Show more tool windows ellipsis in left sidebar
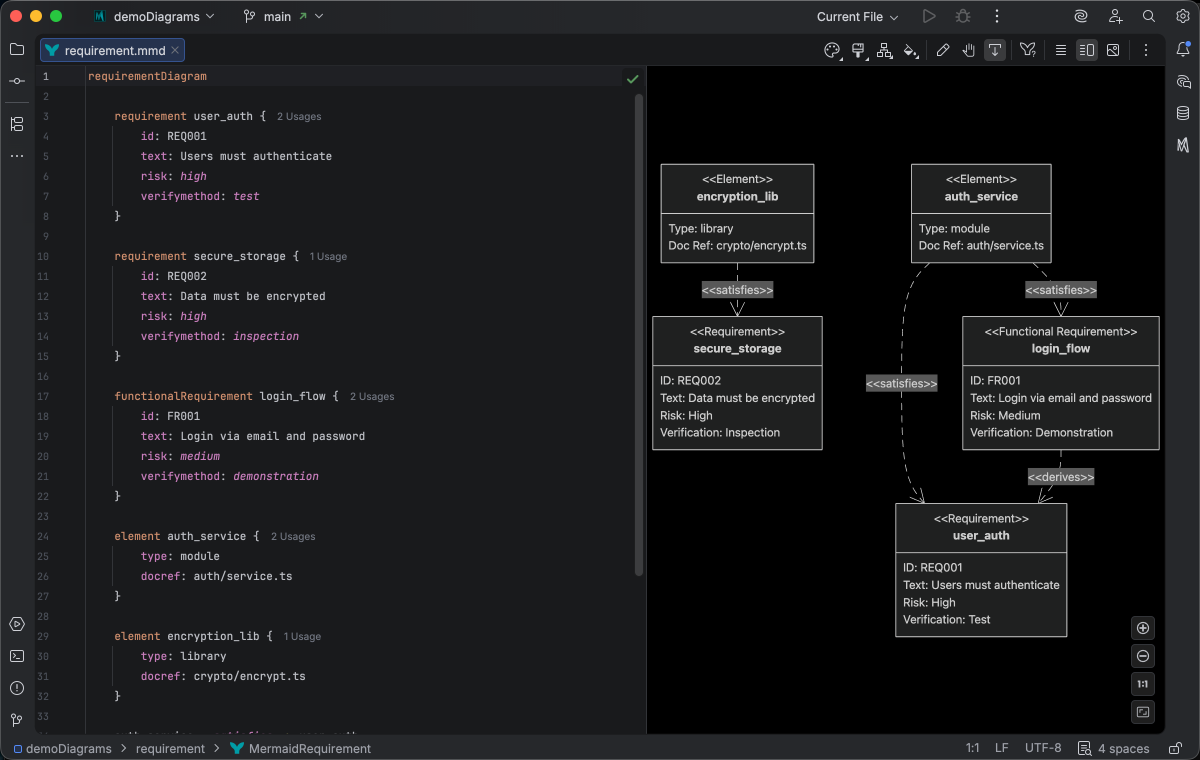This screenshot has width=1200, height=760. point(17,156)
